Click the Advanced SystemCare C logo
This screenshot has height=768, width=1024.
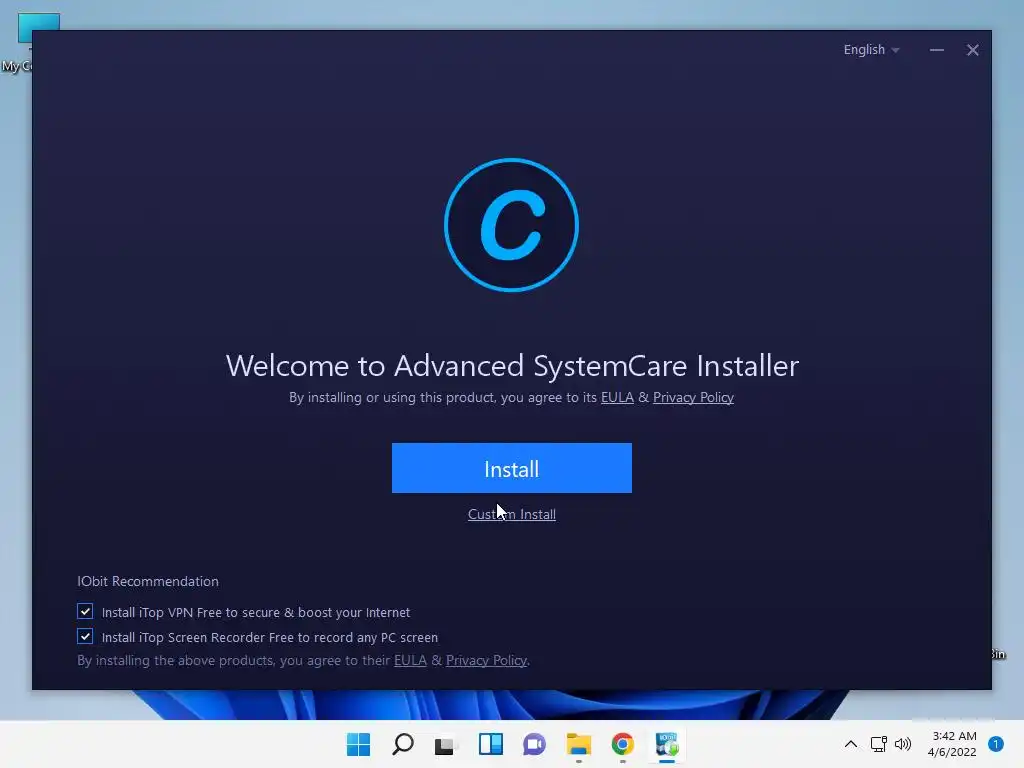tap(511, 225)
